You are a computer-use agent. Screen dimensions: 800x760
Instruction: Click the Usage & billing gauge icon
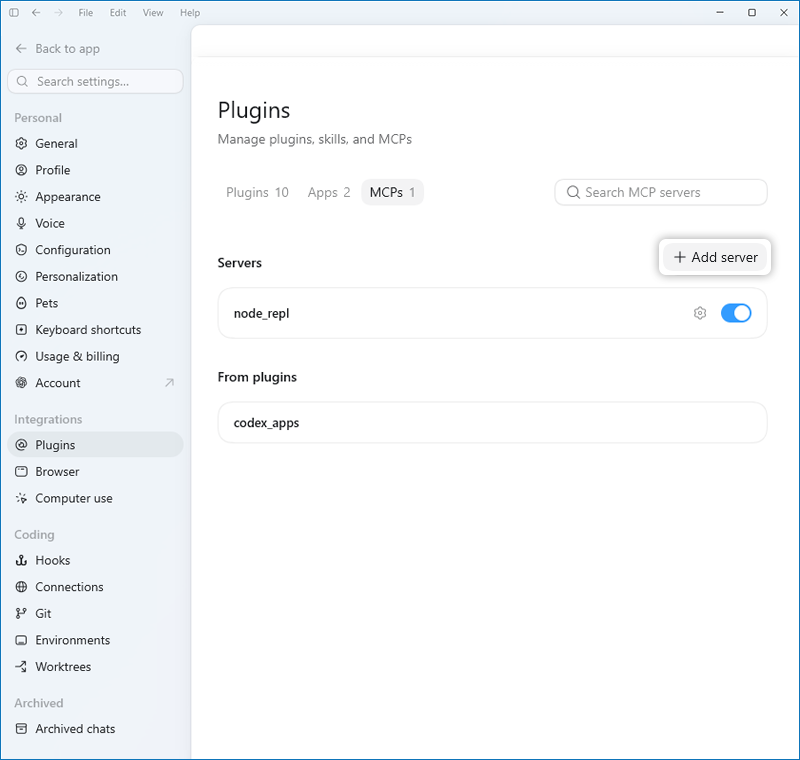coord(21,356)
